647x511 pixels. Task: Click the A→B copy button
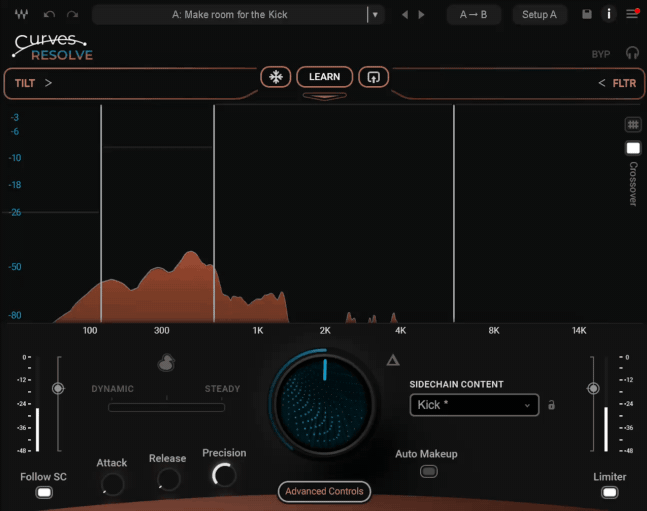[x=473, y=15]
